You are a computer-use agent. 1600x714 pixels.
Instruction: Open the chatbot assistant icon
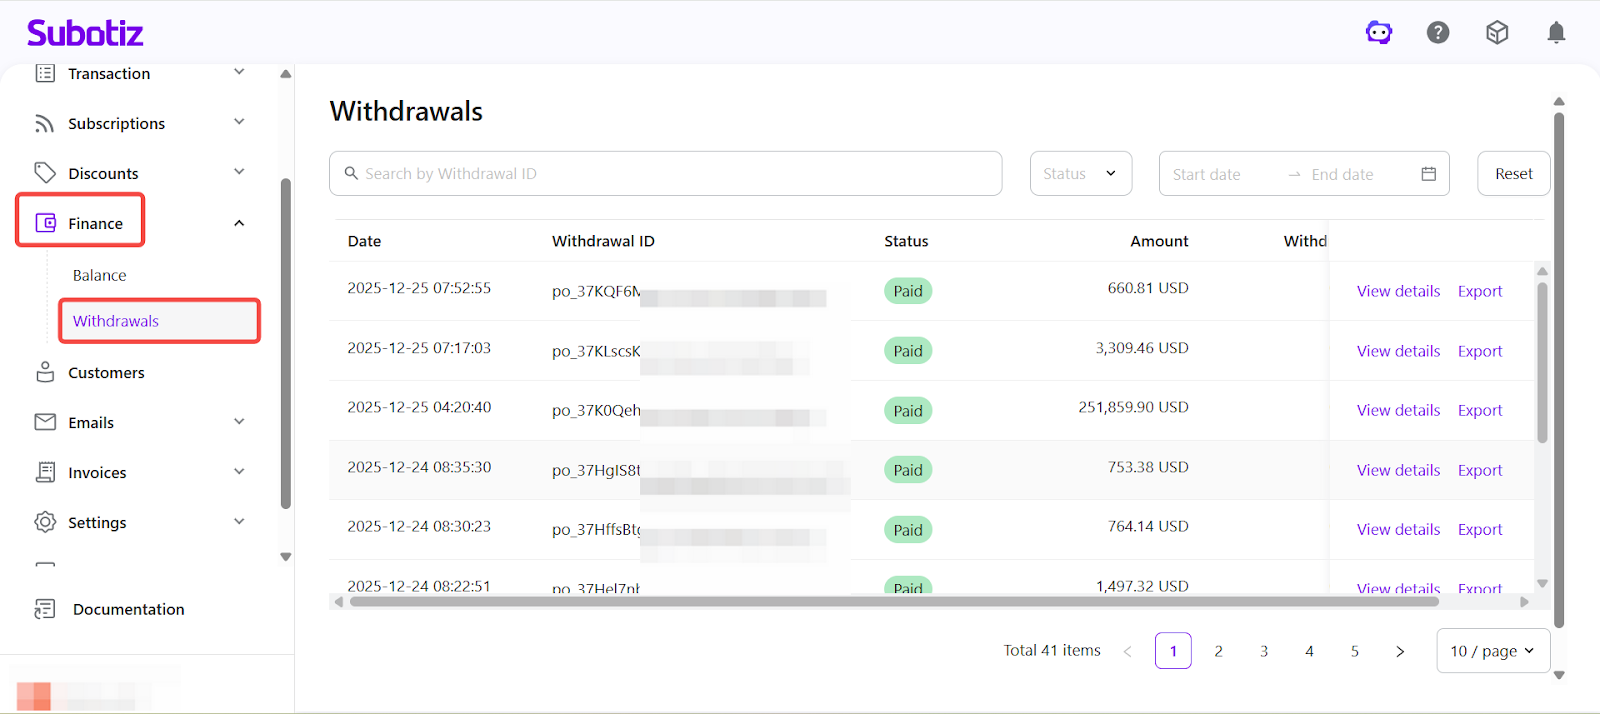[x=1379, y=33]
